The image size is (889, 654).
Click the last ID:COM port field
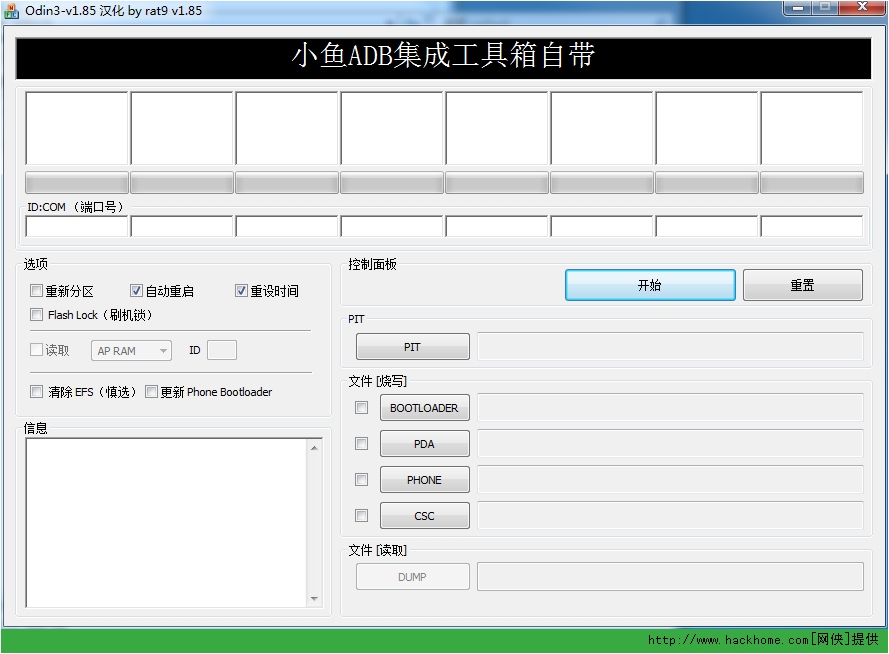point(812,226)
